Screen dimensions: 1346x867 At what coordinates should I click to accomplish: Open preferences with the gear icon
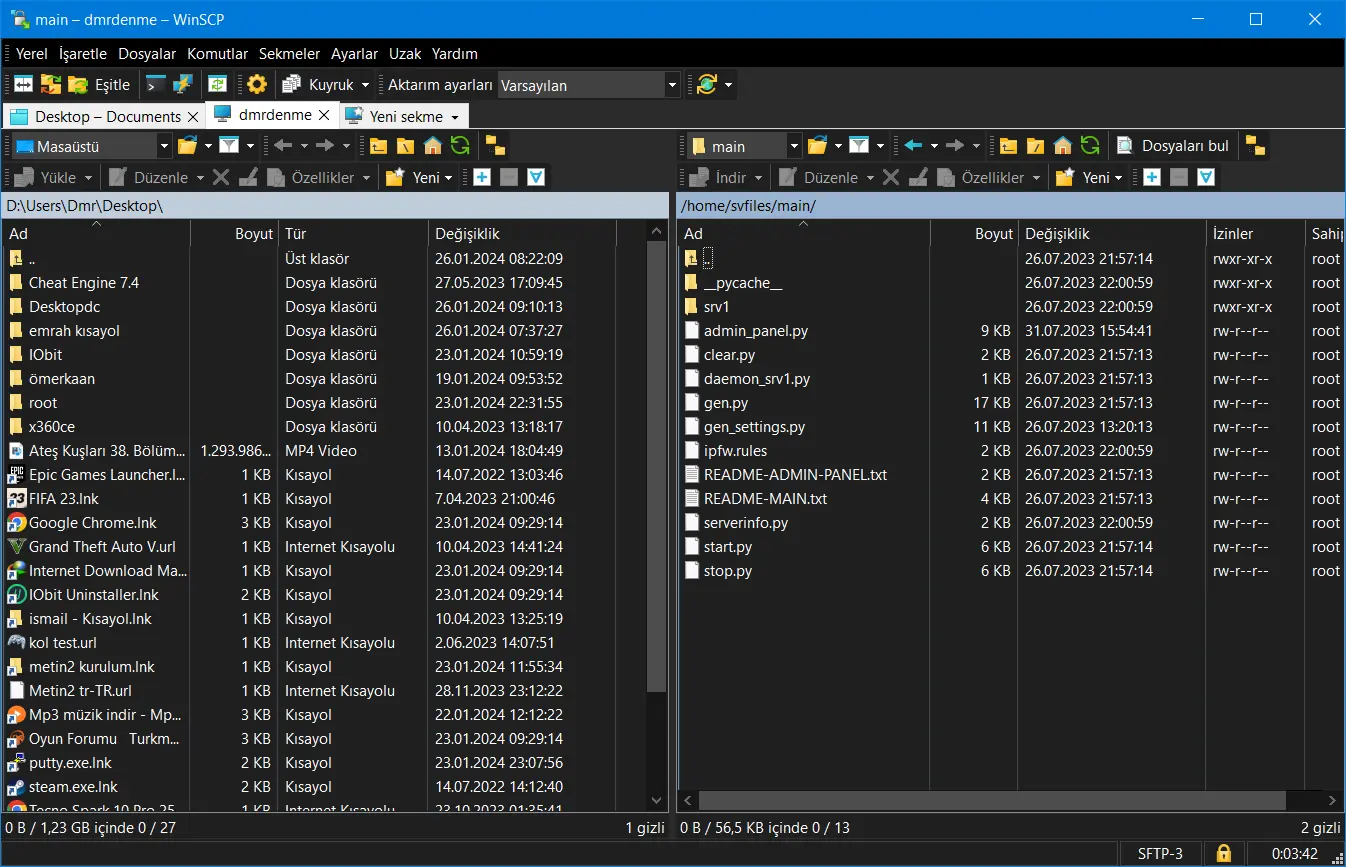257,85
